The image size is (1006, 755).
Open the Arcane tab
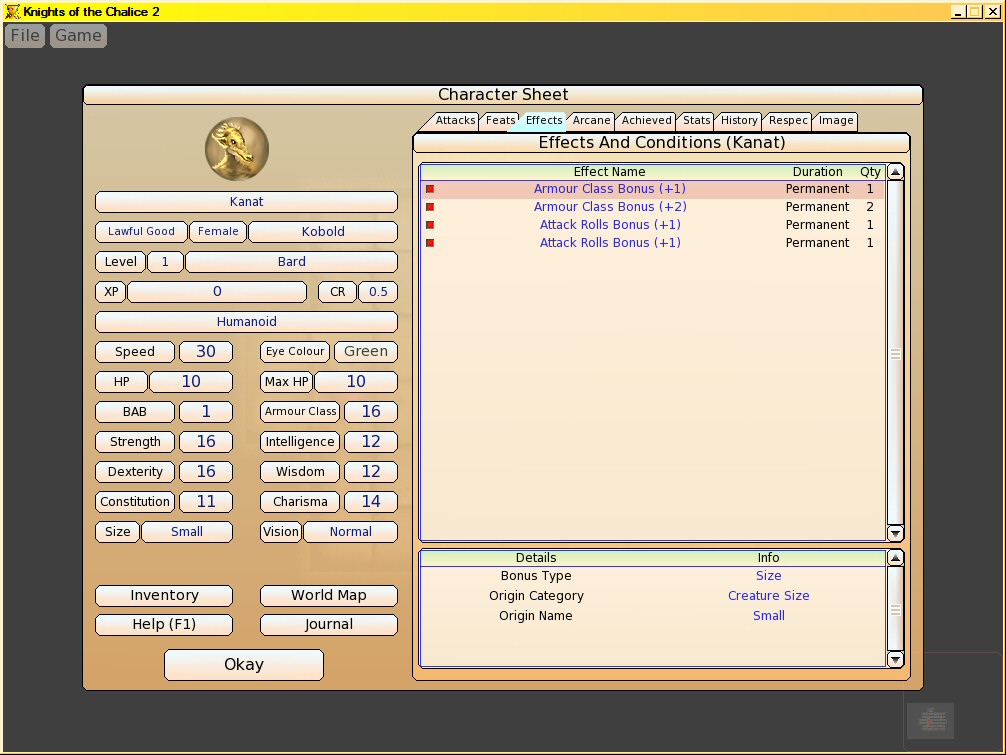pos(591,121)
